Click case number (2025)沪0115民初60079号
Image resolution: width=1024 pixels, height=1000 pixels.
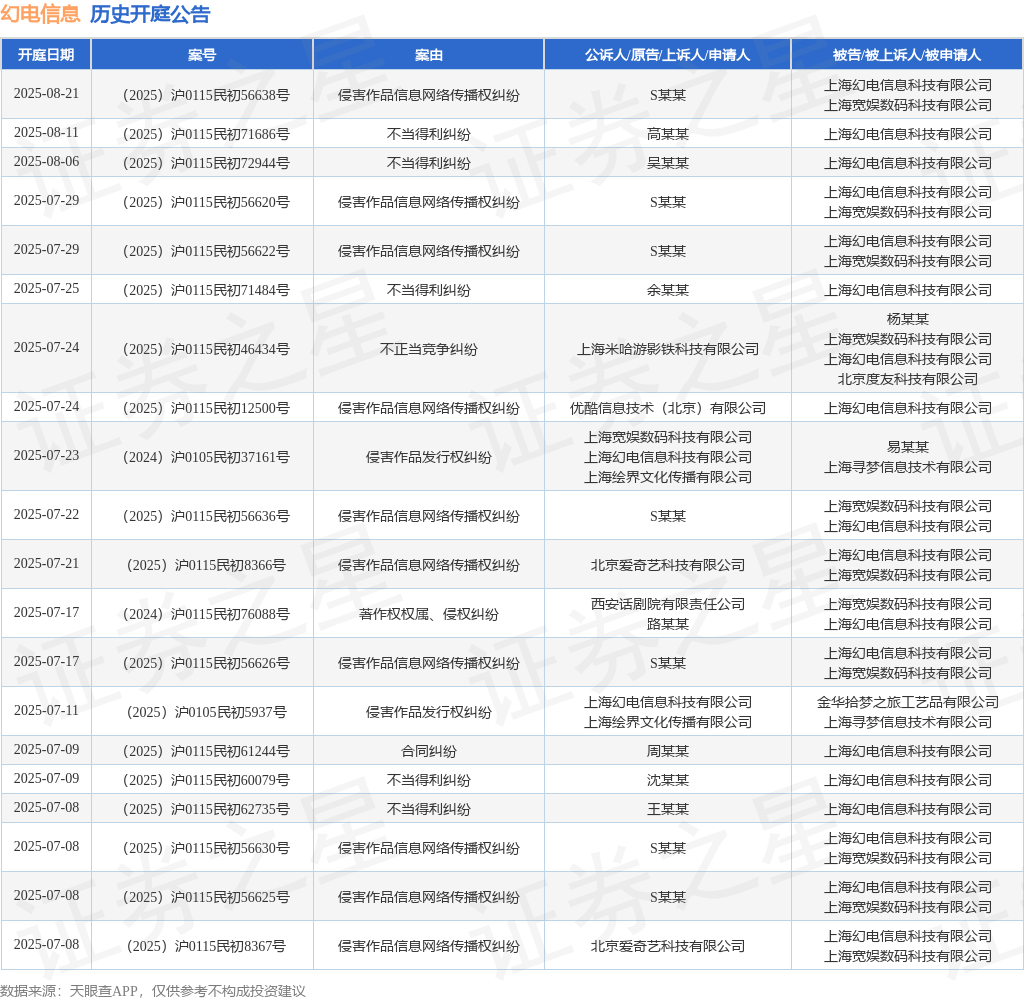(206, 781)
